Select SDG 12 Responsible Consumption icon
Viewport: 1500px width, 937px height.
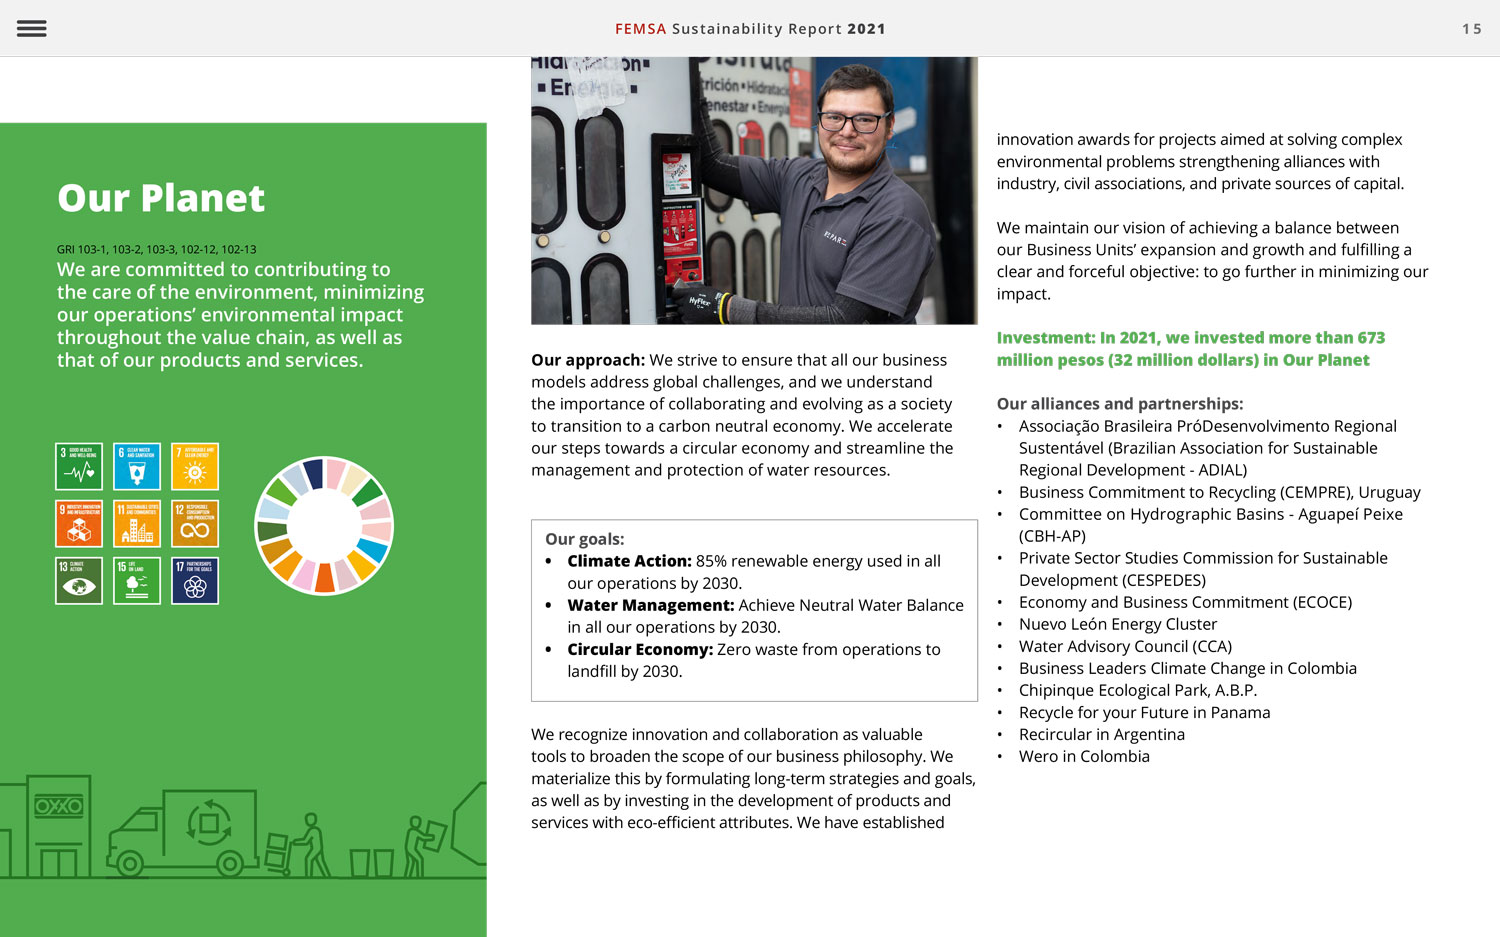point(195,523)
